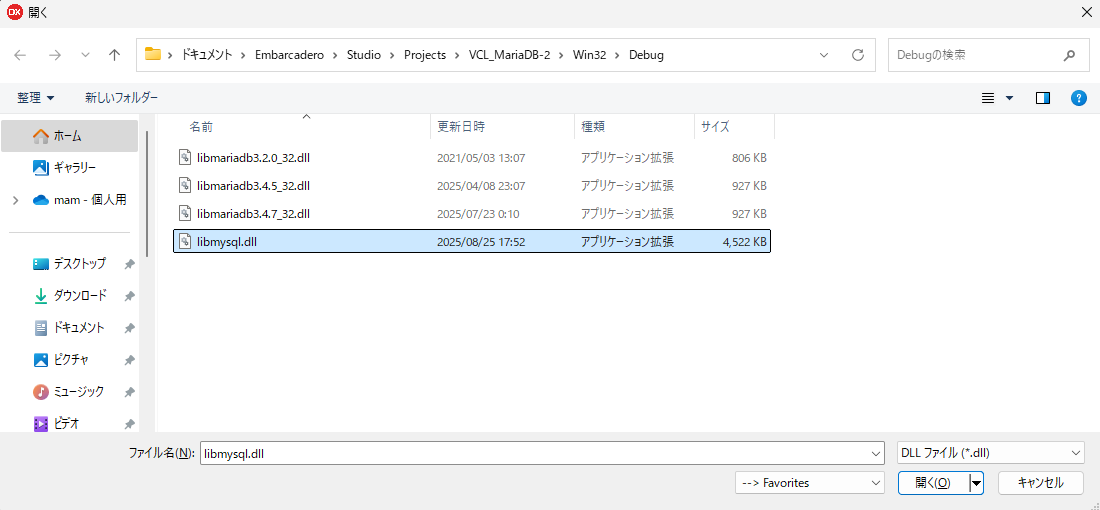Screen dimensions: 1100x510
Task: Select 'mam - 個人用' cloud entry
Action: [x=79, y=200]
